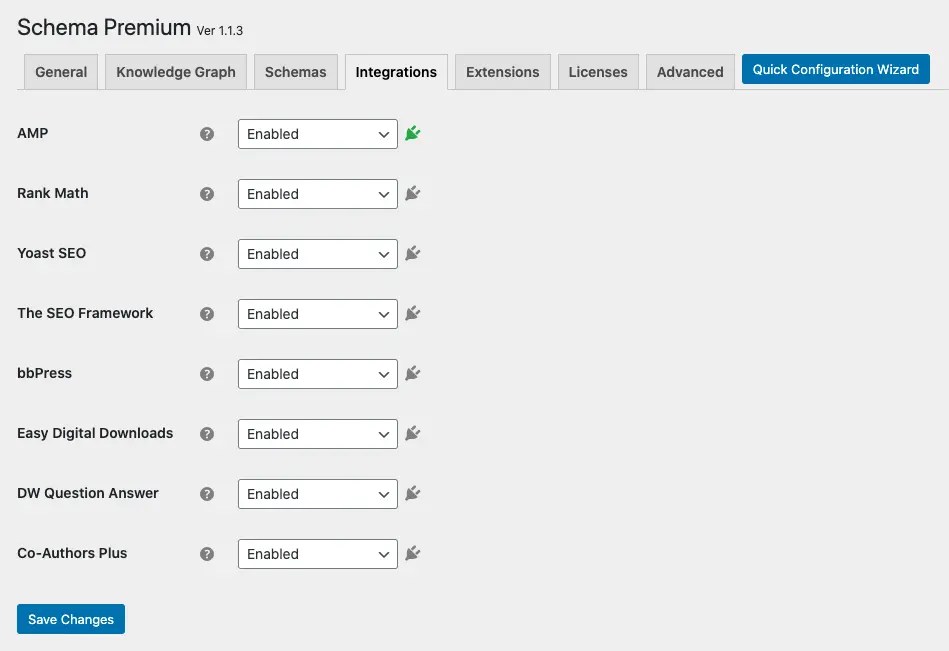Viewport: 949px width, 651px height.
Task: Click the question mark icon beside bbPress
Action: coord(207,374)
